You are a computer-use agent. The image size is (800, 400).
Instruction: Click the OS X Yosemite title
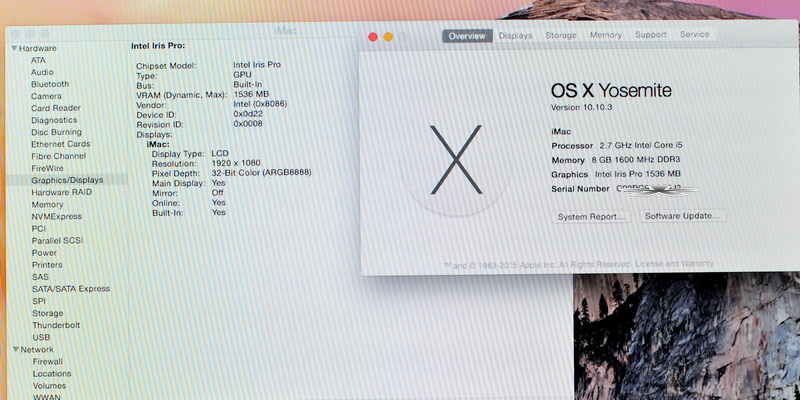611,91
